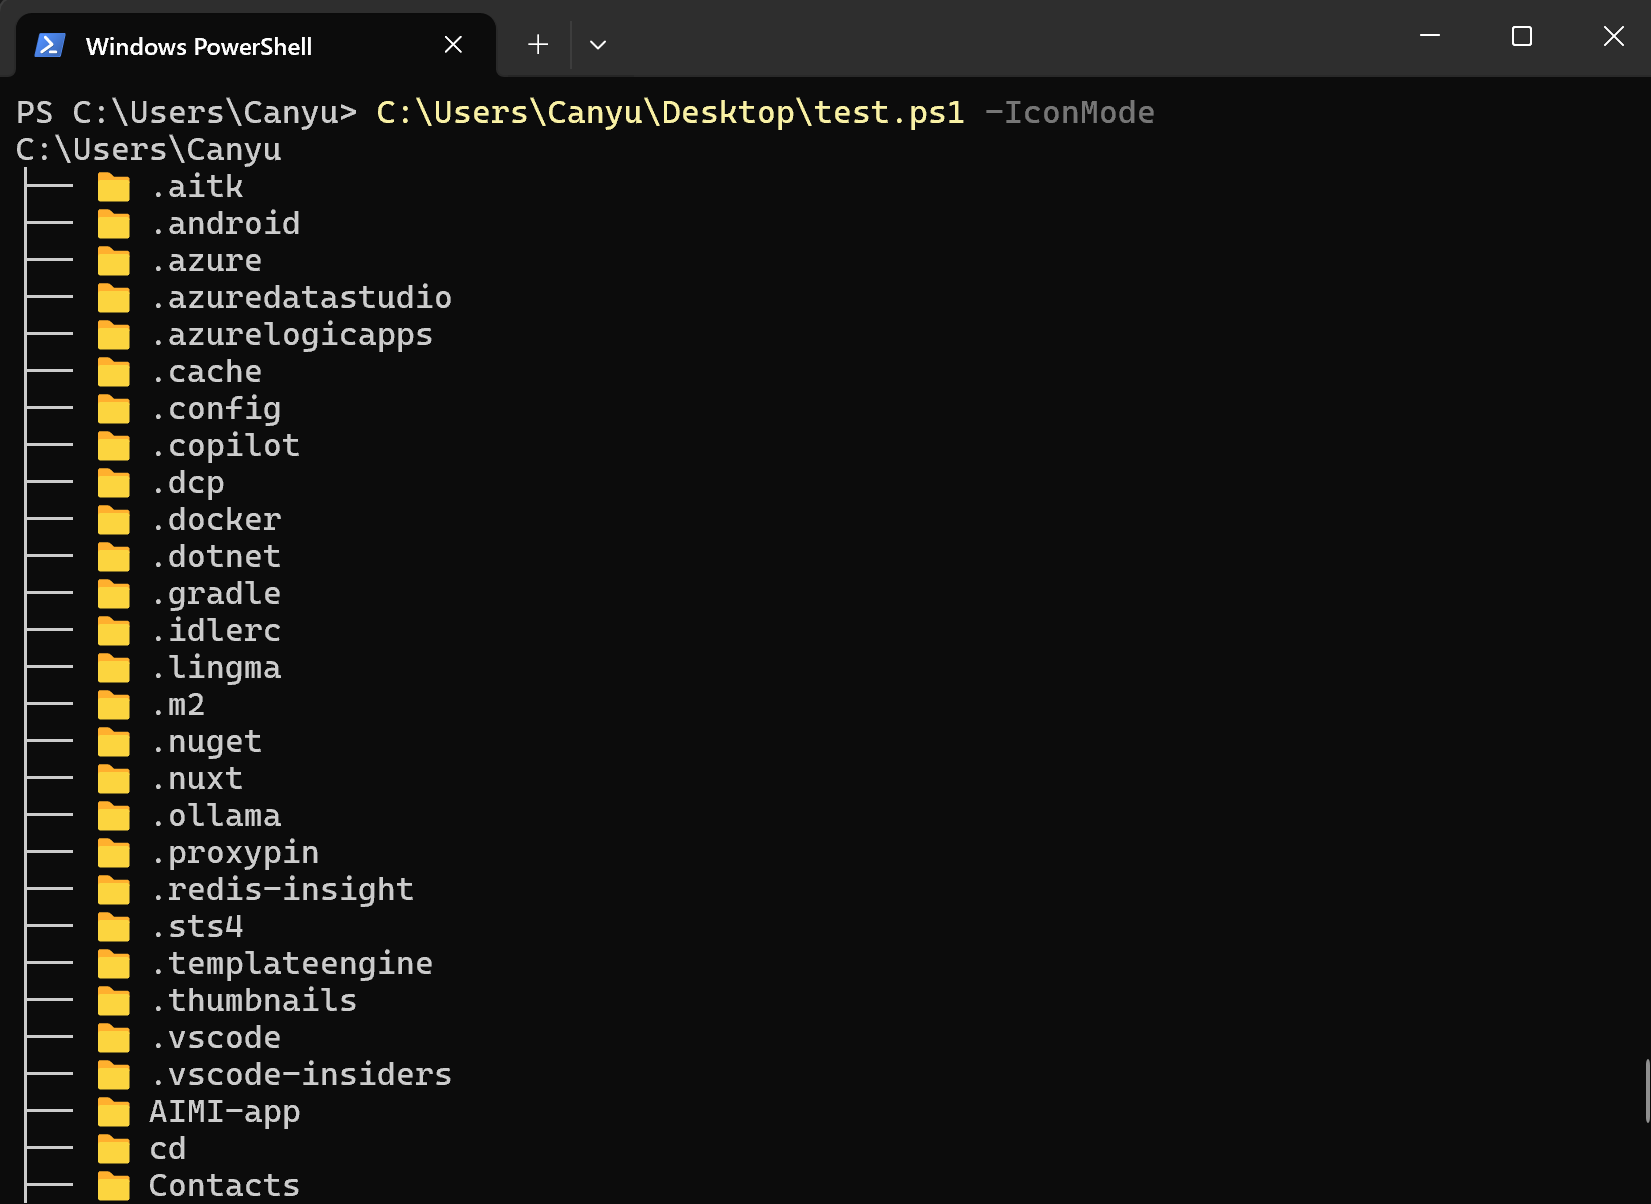Select the .vscode folder icon
Screen dimensions: 1651x1204
click(114, 1039)
